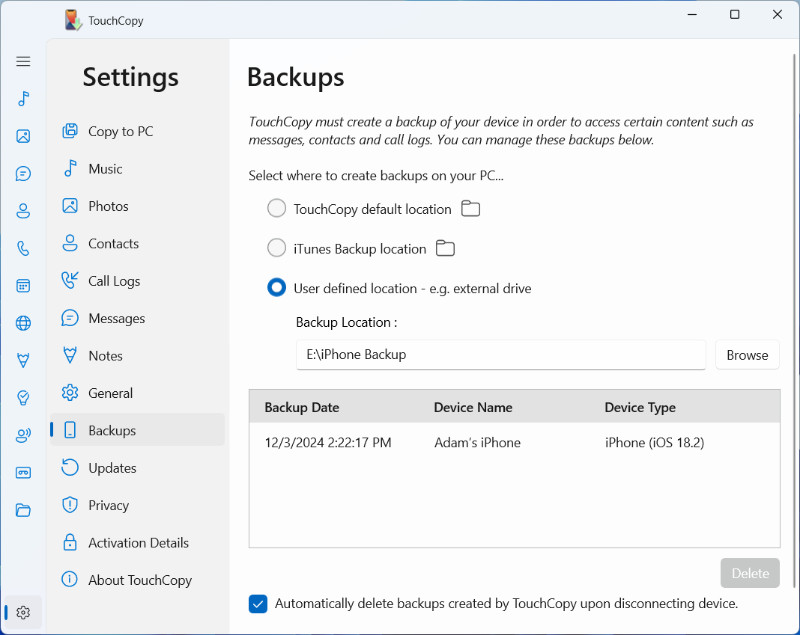Open TouchCopy default location folder icon
This screenshot has width=800, height=635.
[x=470, y=209]
